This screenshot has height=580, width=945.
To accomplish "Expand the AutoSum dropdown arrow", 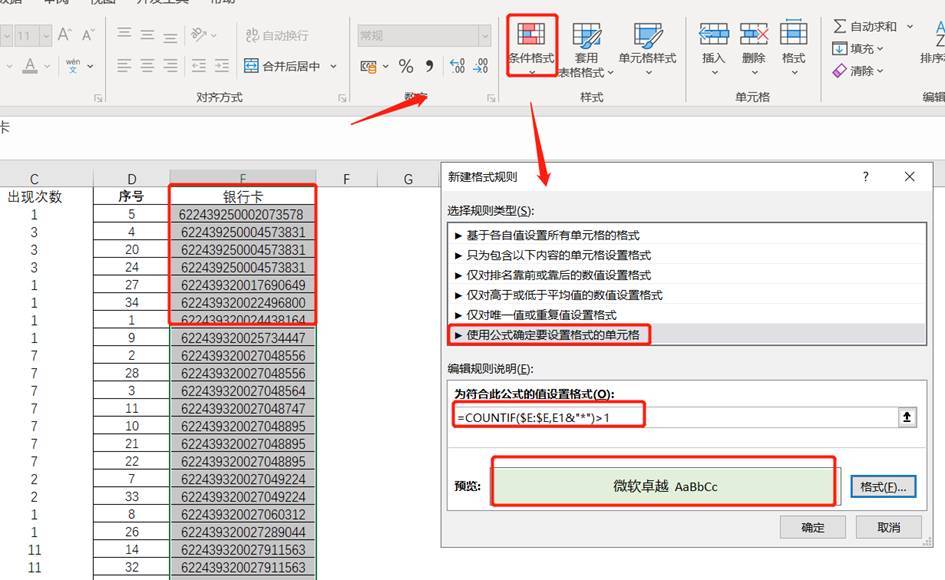I will (910, 26).
